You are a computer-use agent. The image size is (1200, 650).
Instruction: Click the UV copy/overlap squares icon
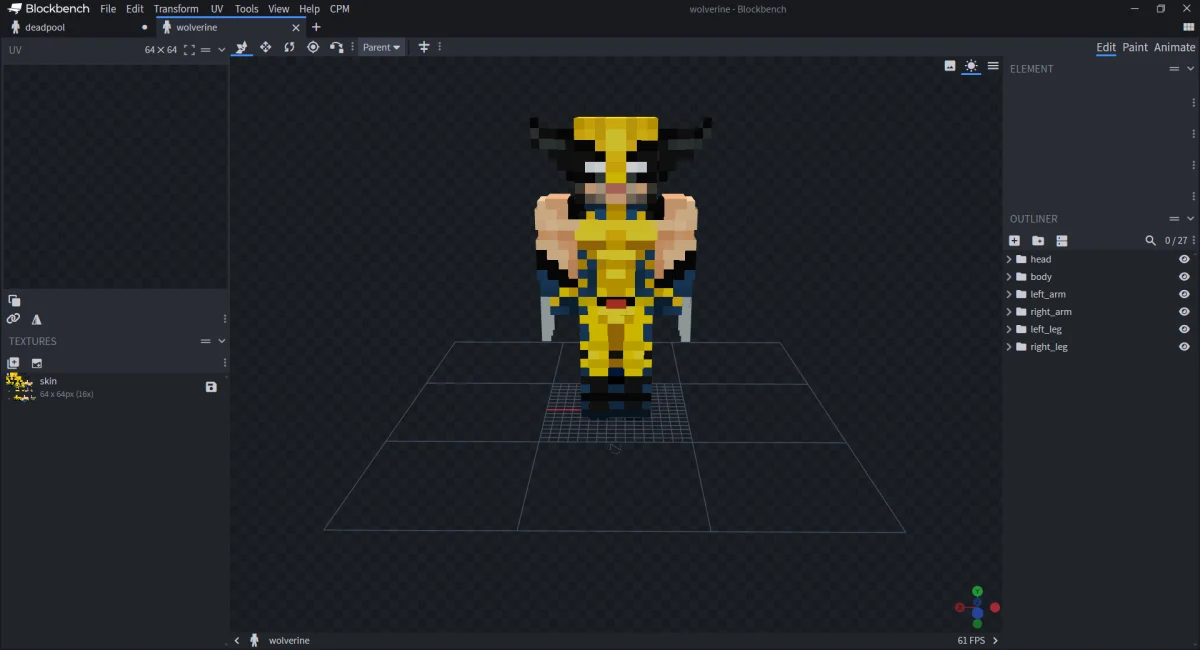pos(14,300)
